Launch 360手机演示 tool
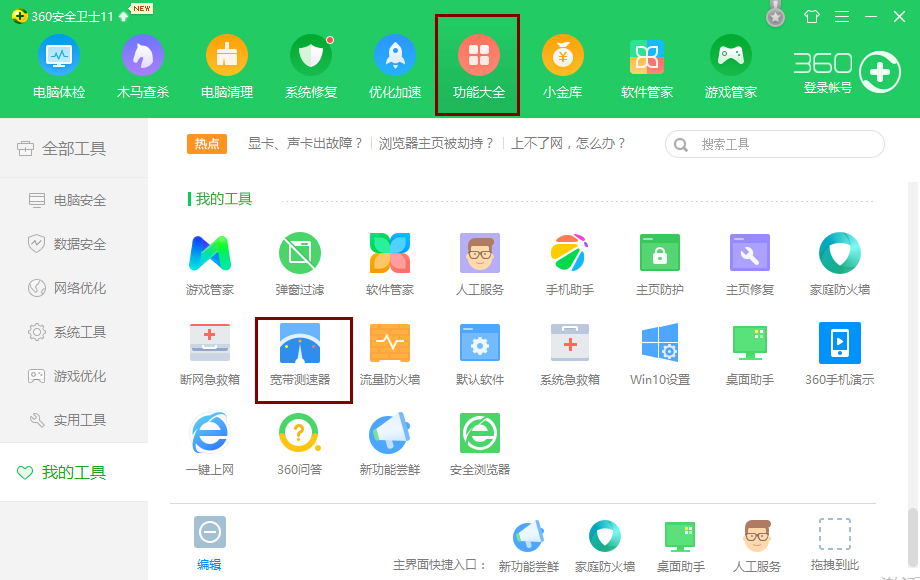This screenshot has height=580, width=920. pyautogui.click(x=840, y=354)
